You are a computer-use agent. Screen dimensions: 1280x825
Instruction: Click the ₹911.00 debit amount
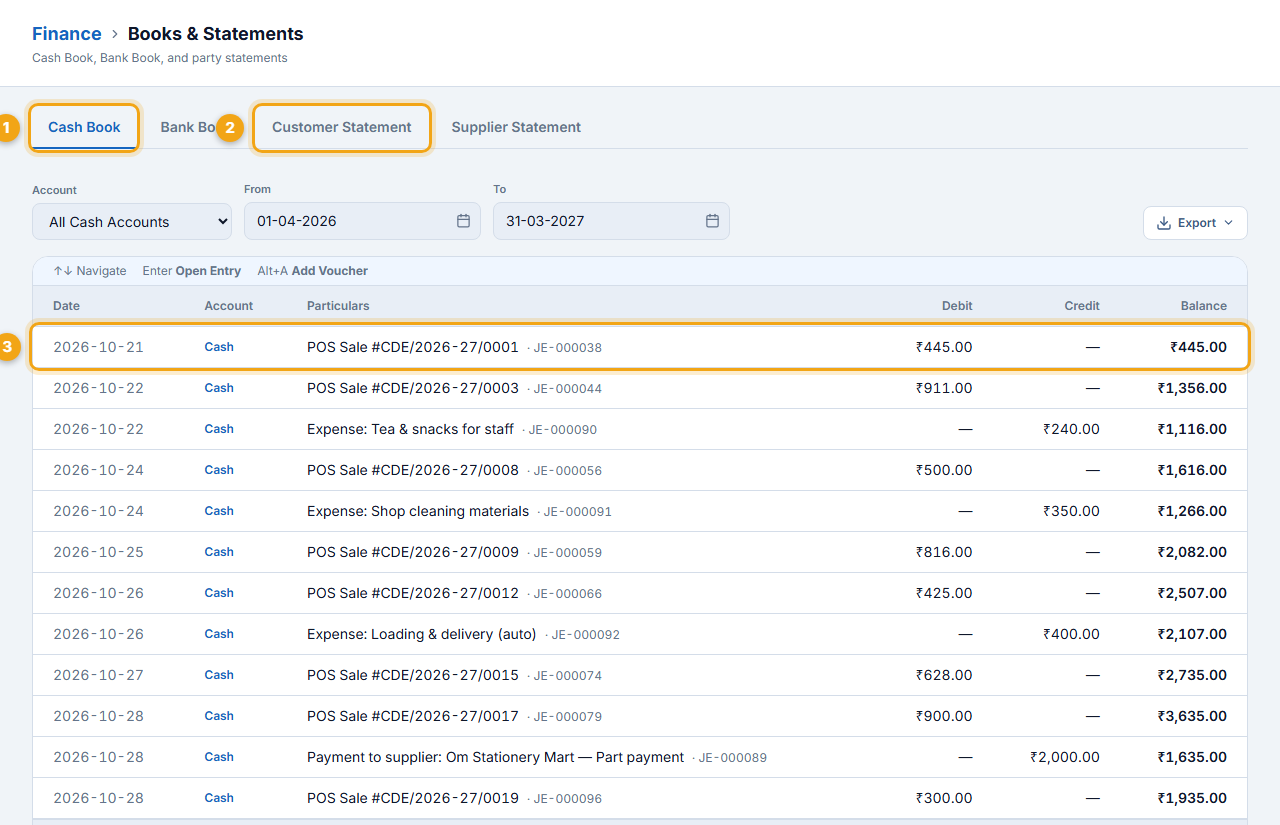(x=944, y=388)
